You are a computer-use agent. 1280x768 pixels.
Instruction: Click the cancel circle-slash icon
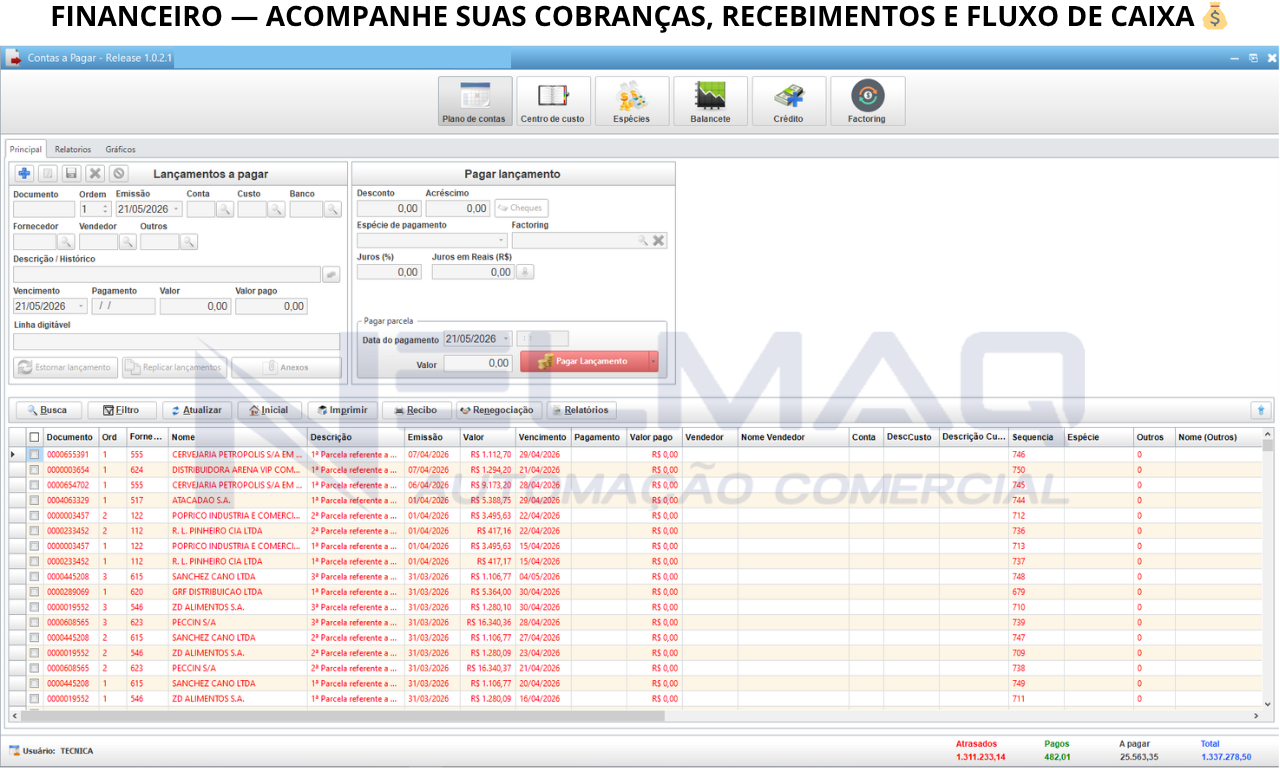pyautogui.click(x=119, y=174)
